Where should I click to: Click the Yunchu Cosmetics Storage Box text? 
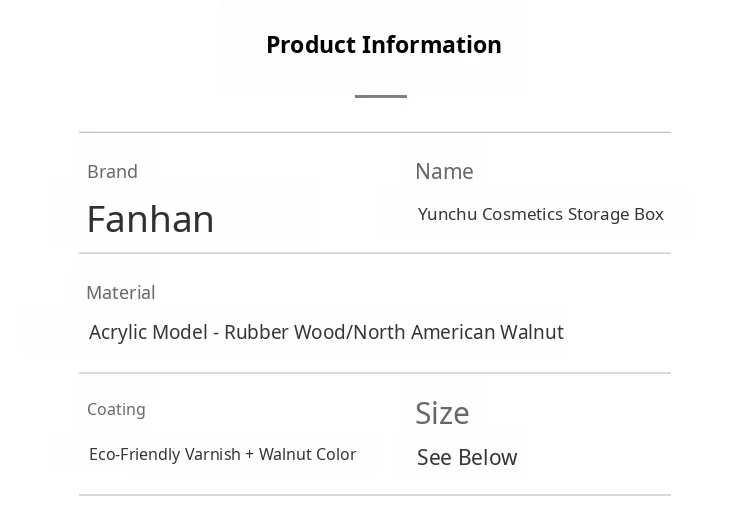pyautogui.click(x=540, y=214)
